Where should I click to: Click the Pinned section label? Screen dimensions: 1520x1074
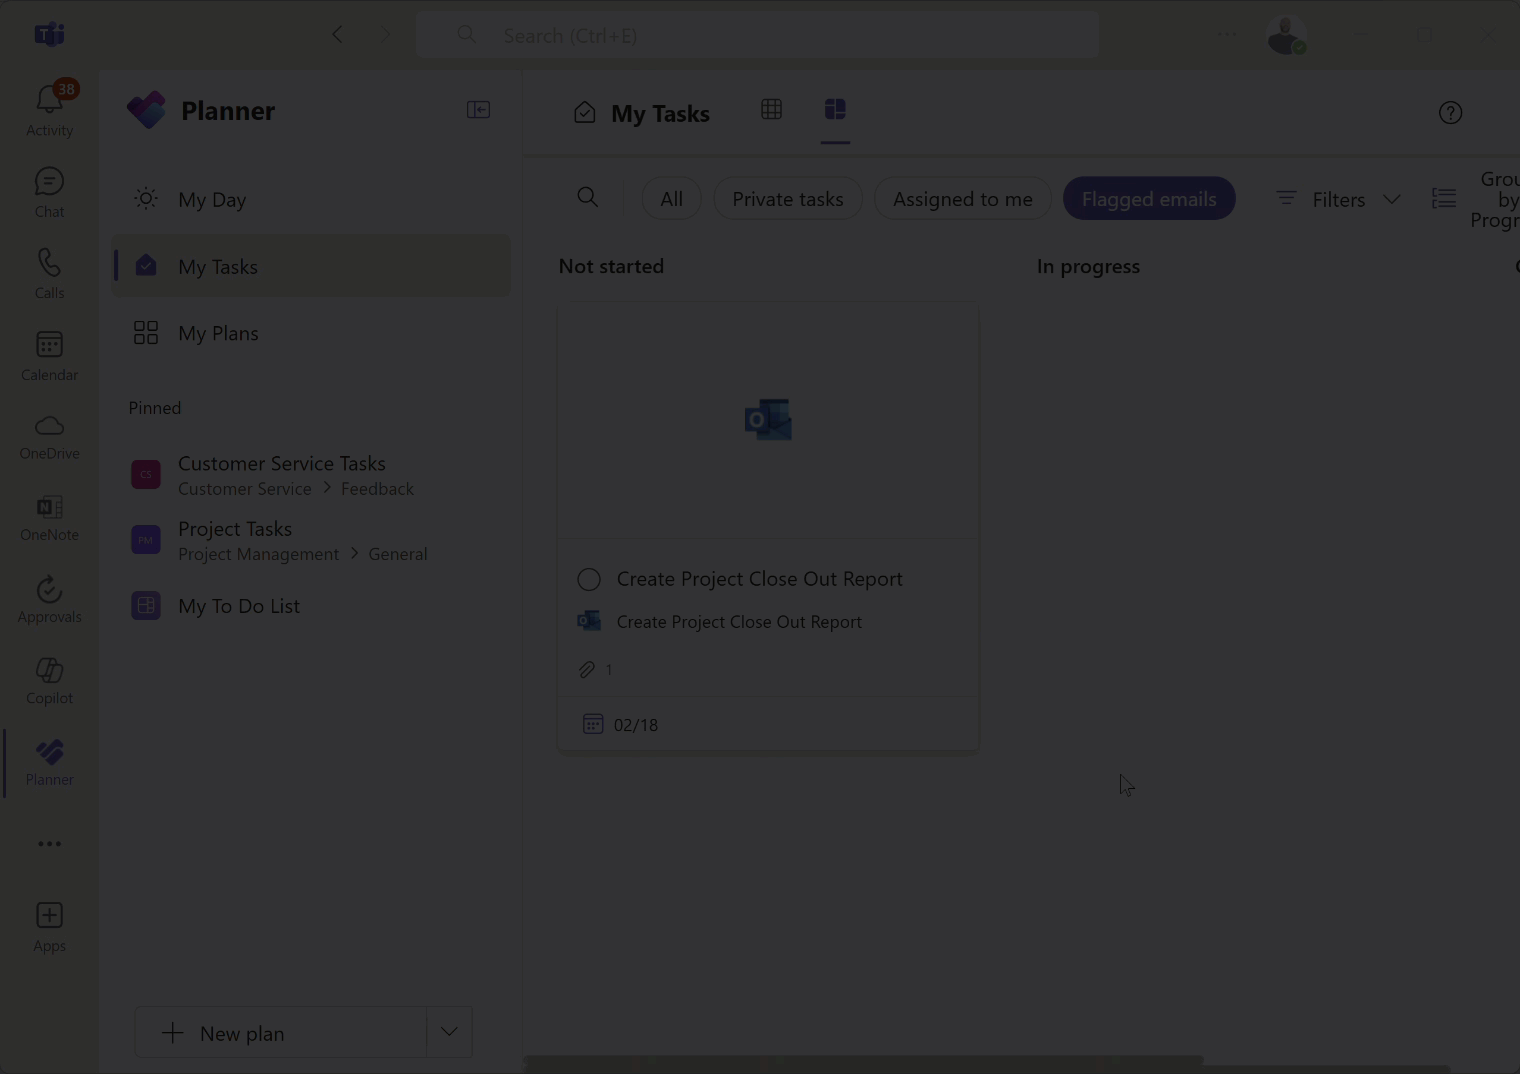click(155, 408)
